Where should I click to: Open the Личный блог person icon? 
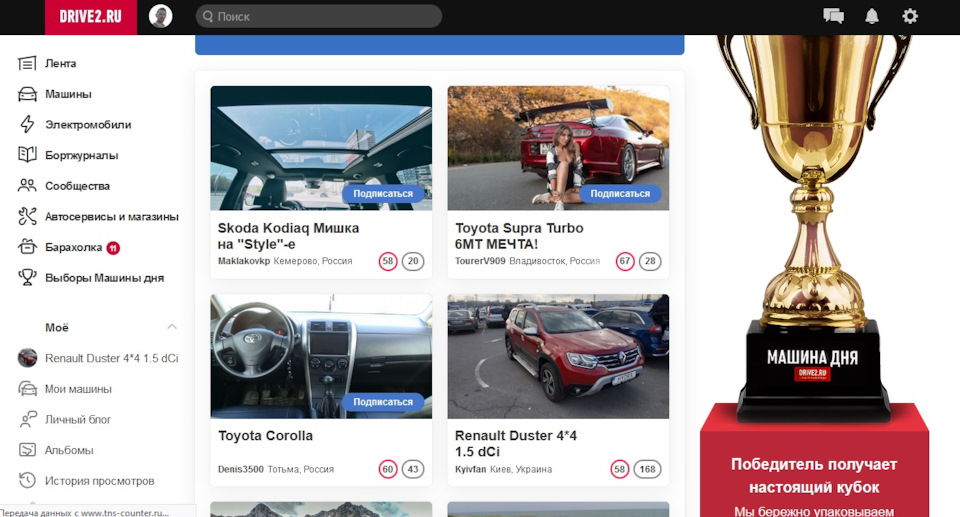[x=27, y=419]
